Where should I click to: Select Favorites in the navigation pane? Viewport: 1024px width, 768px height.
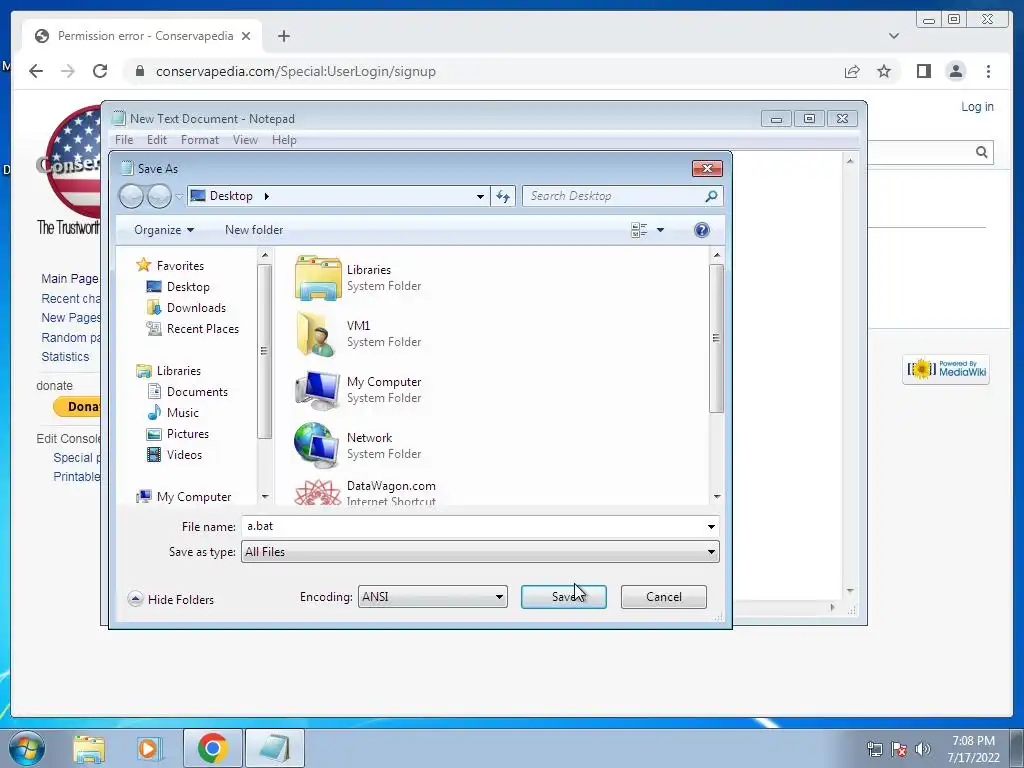pos(170,266)
